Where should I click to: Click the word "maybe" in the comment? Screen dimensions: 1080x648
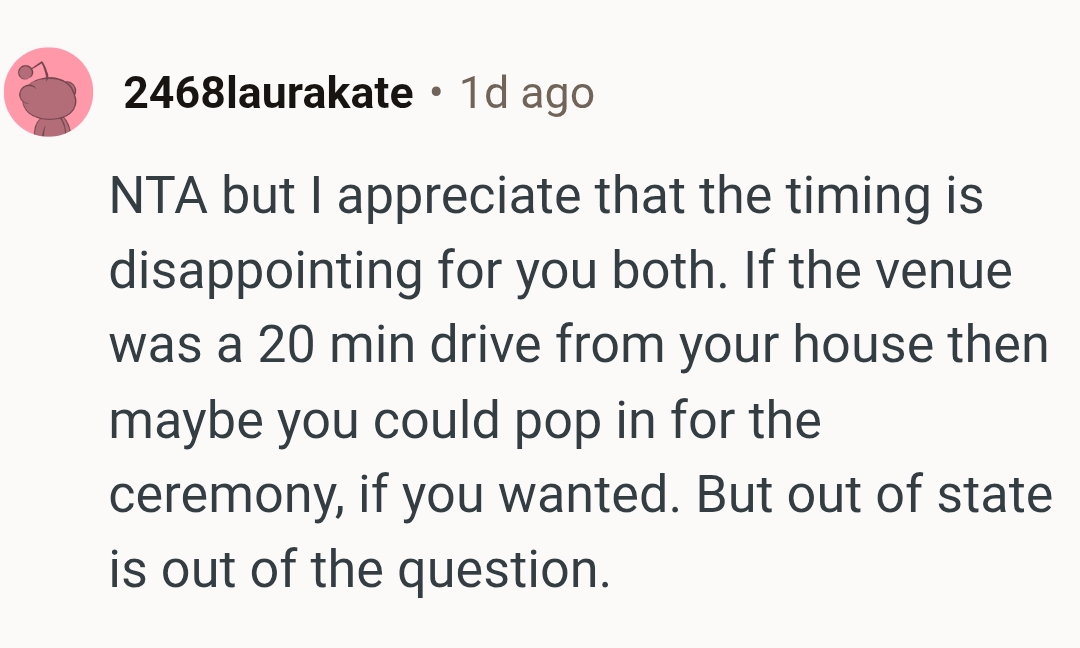185,421
